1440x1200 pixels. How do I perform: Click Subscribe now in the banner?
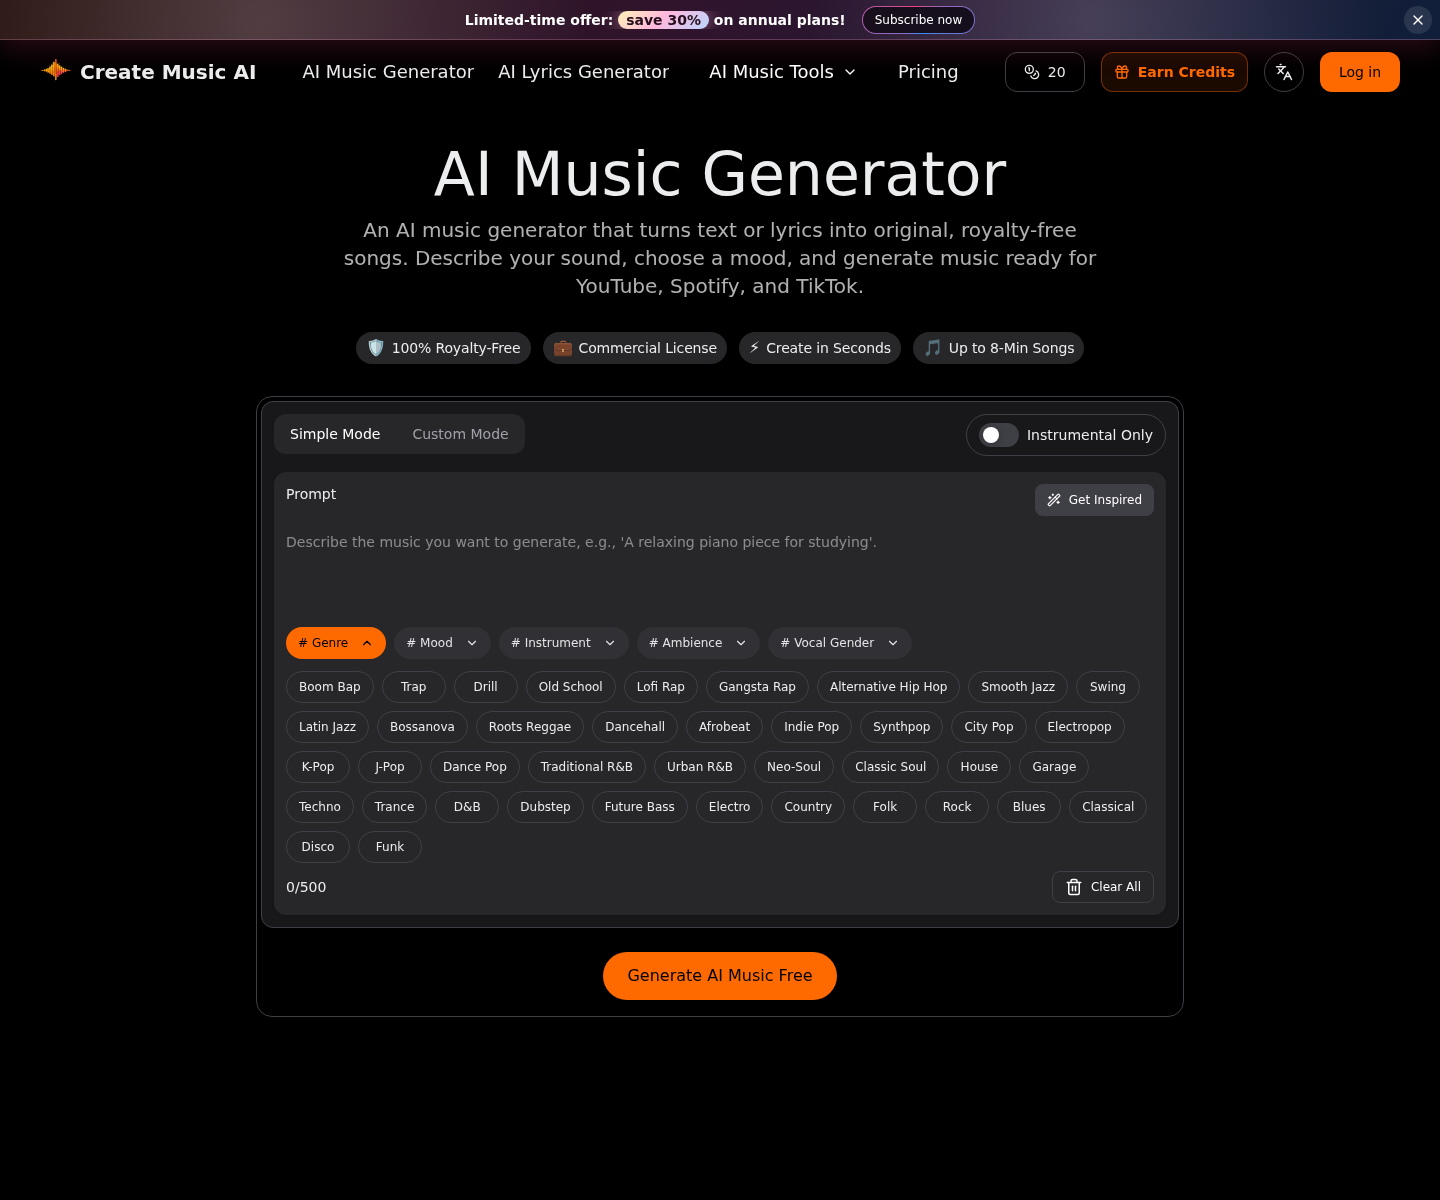coord(918,20)
